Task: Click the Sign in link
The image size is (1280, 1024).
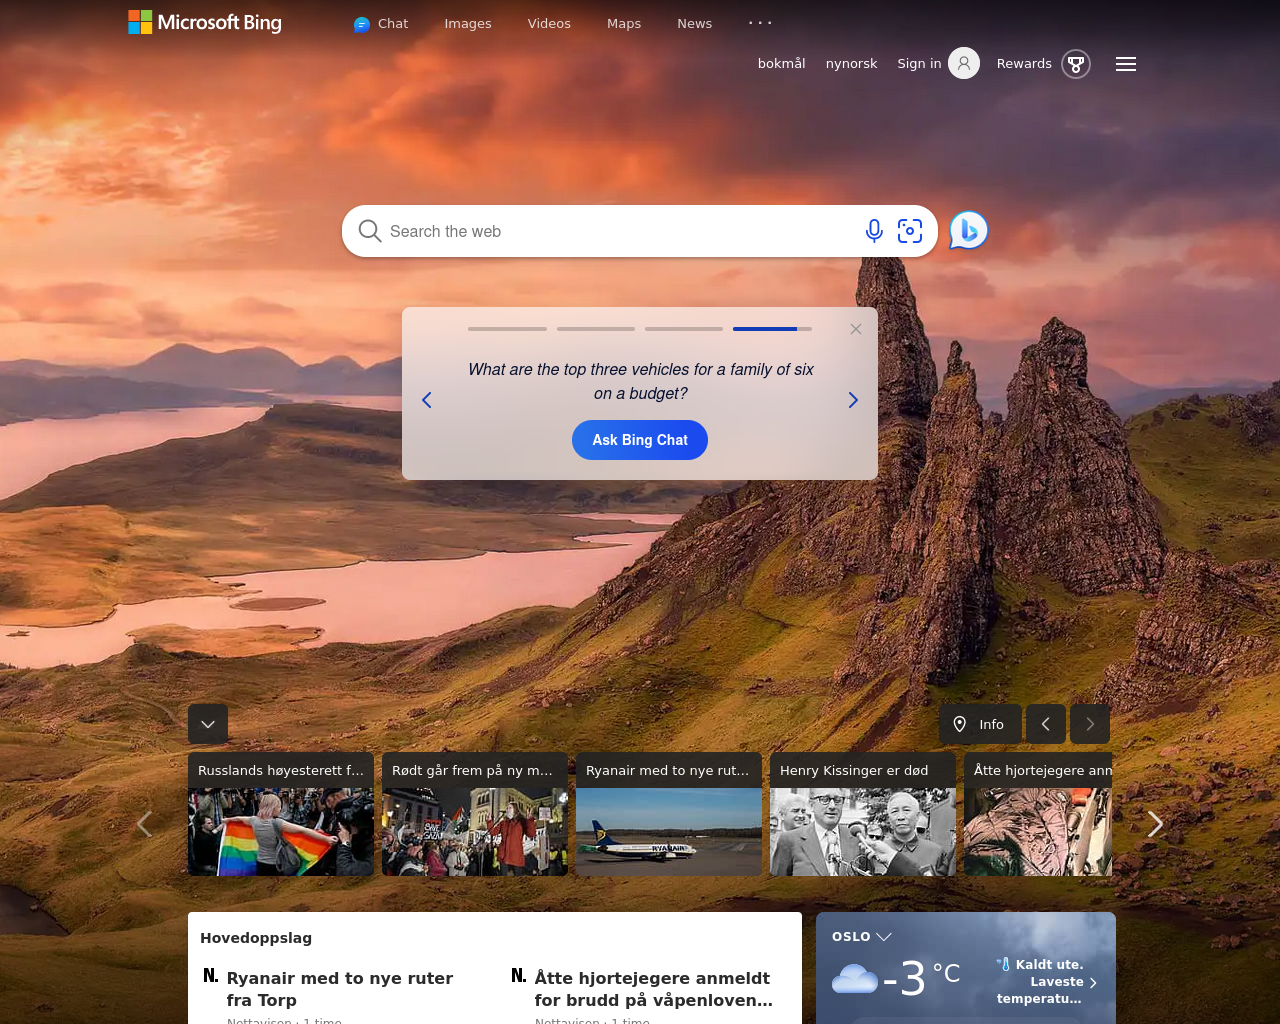Action: click(919, 64)
